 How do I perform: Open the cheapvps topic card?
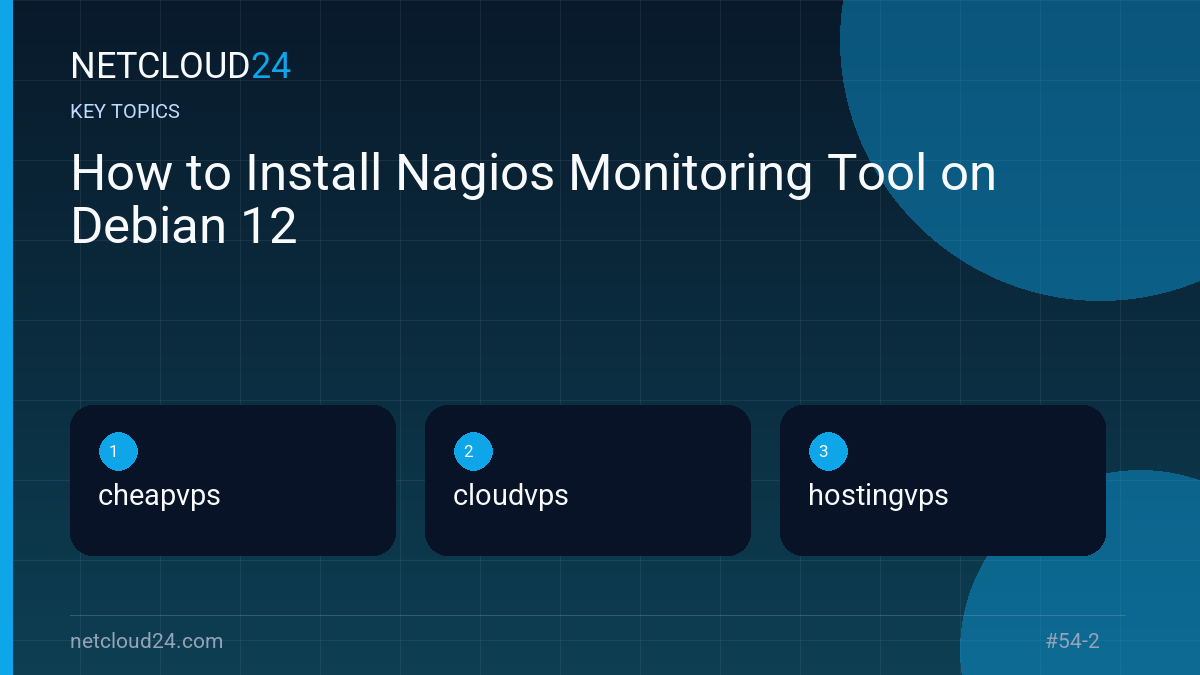coord(233,480)
